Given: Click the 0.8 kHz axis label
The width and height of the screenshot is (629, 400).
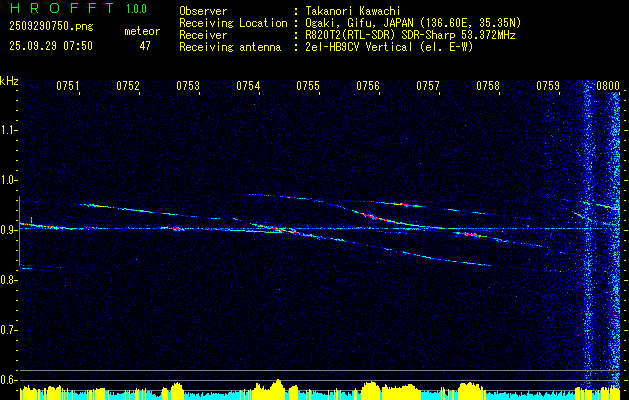Looking at the screenshot, I should pyautogui.click(x=8, y=280).
